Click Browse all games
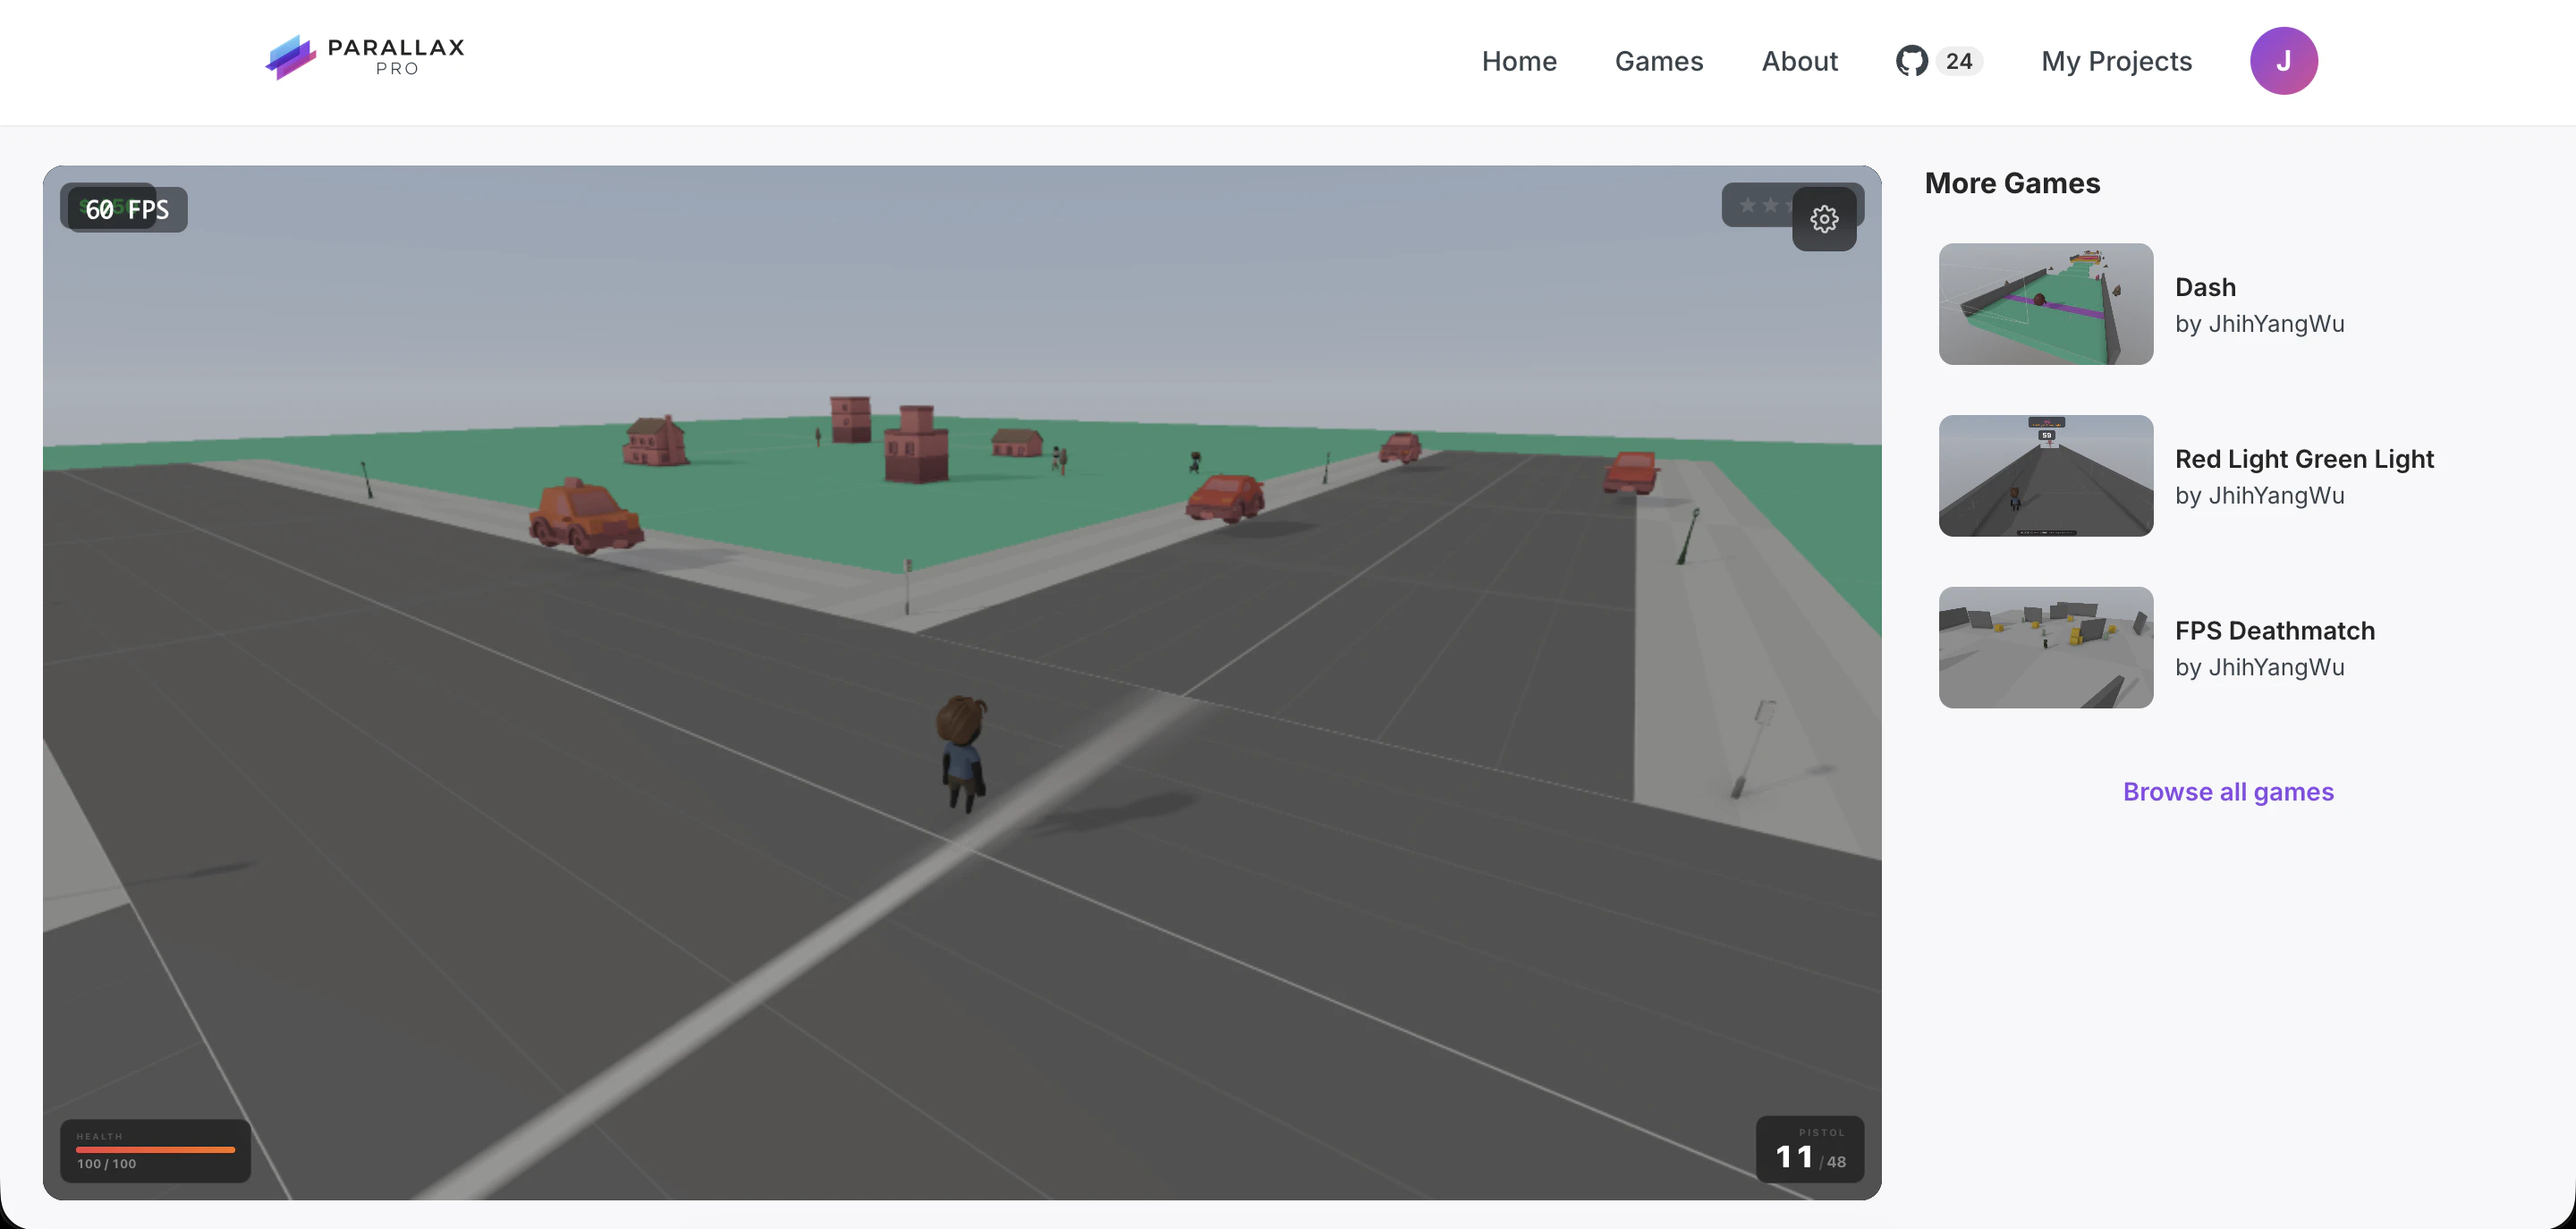This screenshot has height=1229, width=2576. point(2228,791)
